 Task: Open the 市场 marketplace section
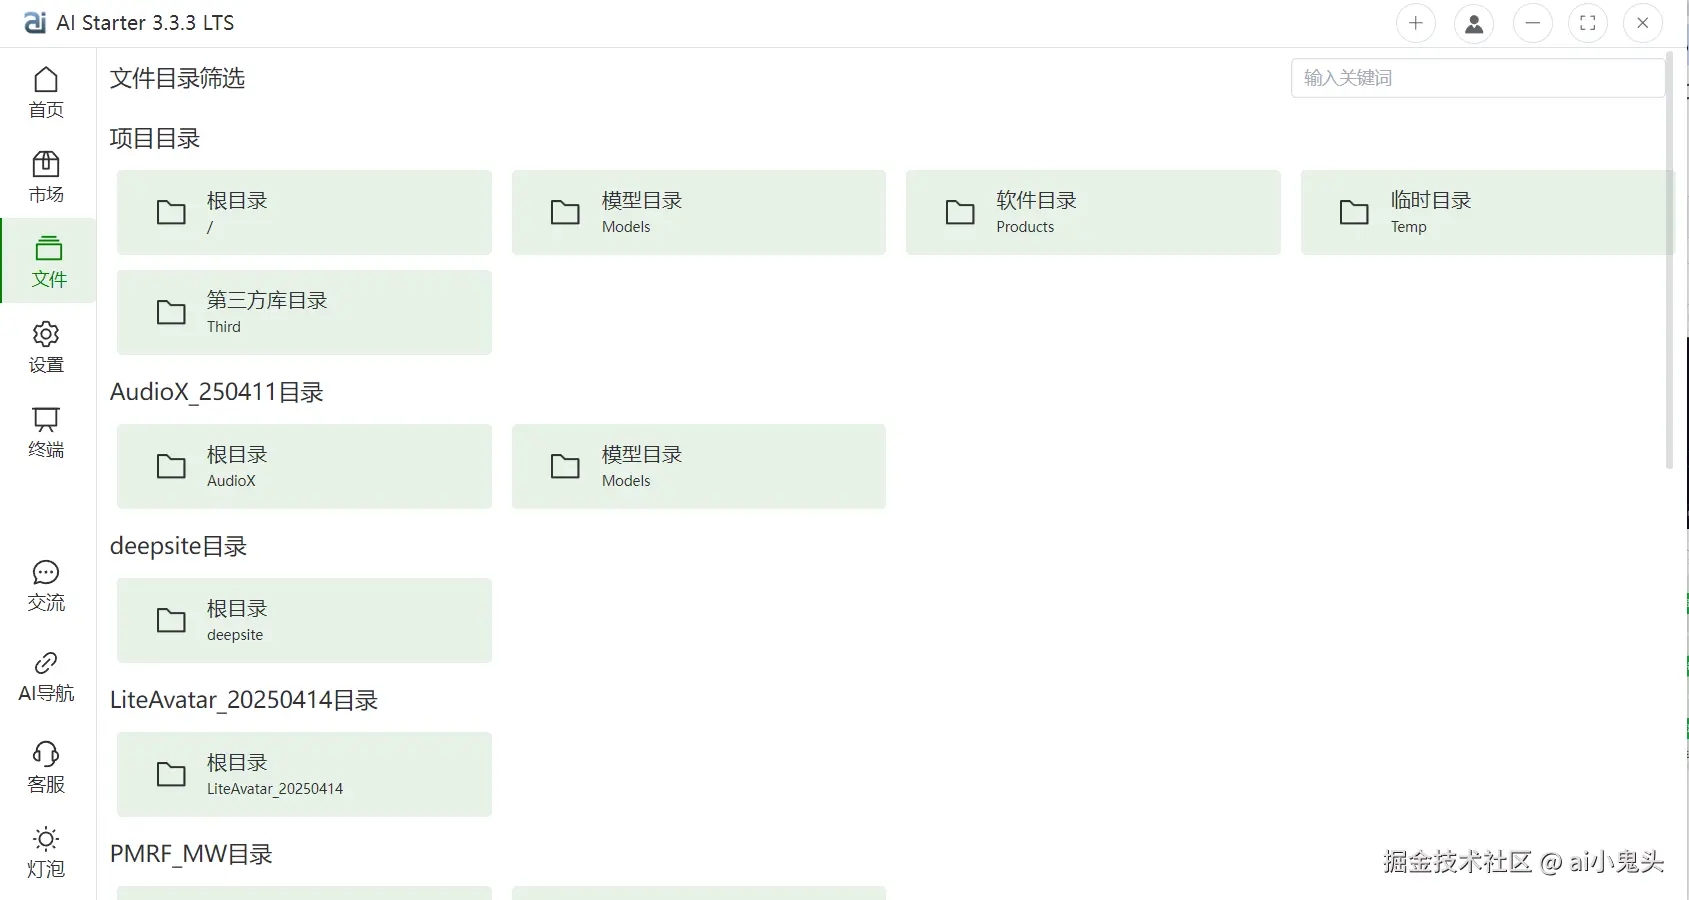46,177
